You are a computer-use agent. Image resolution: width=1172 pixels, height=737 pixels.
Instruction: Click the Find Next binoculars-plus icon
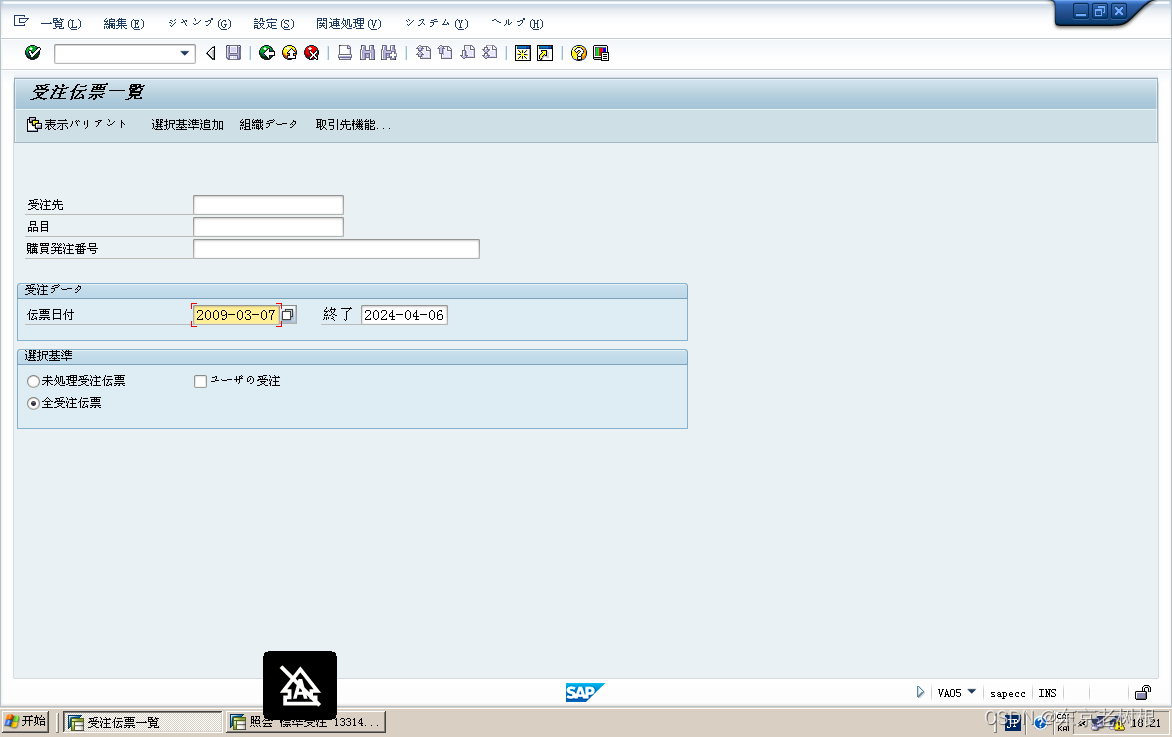click(389, 53)
